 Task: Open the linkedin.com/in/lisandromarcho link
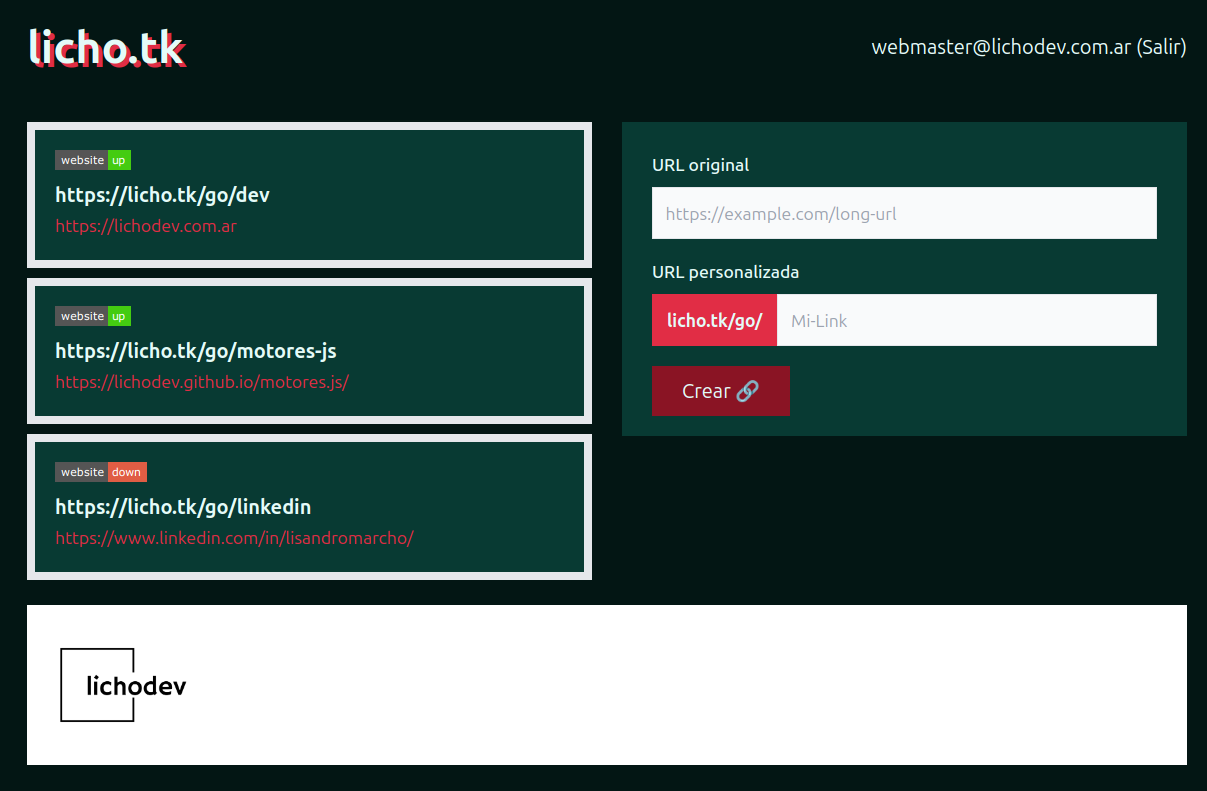click(x=235, y=538)
